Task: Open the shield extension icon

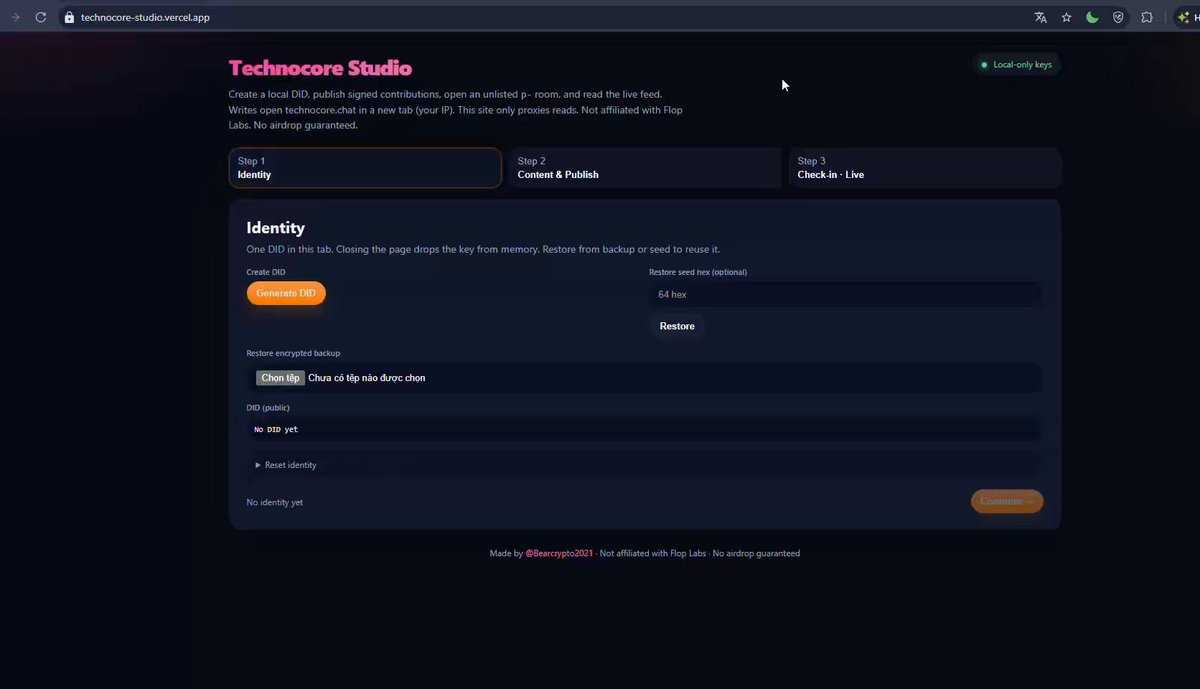Action: pos(1119,17)
